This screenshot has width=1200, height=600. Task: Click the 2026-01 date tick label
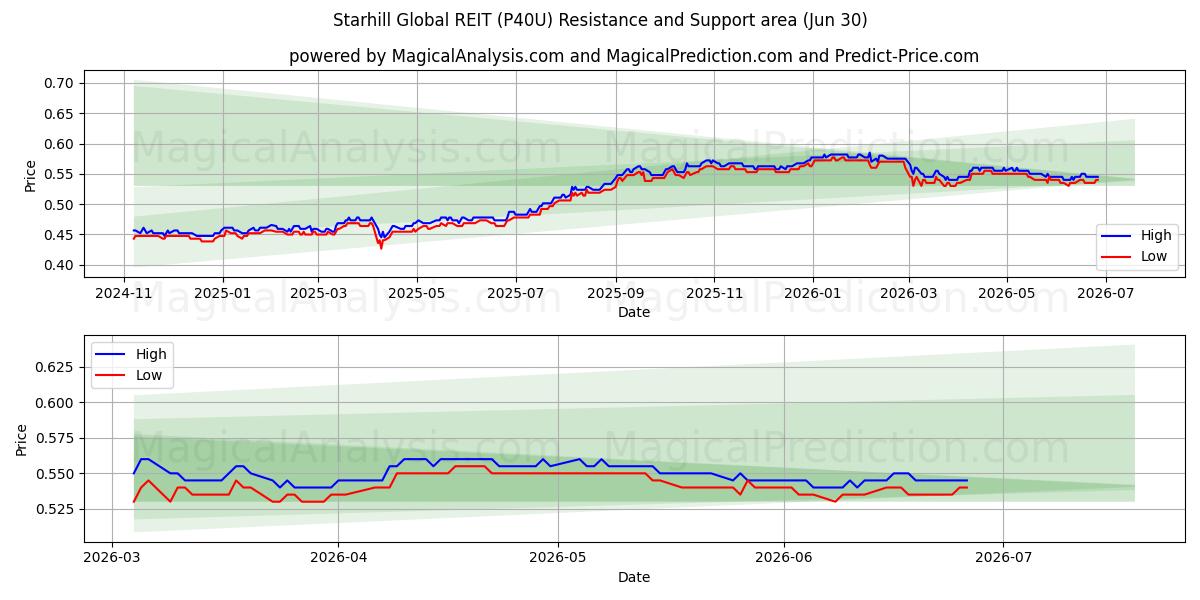click(813, 293)
